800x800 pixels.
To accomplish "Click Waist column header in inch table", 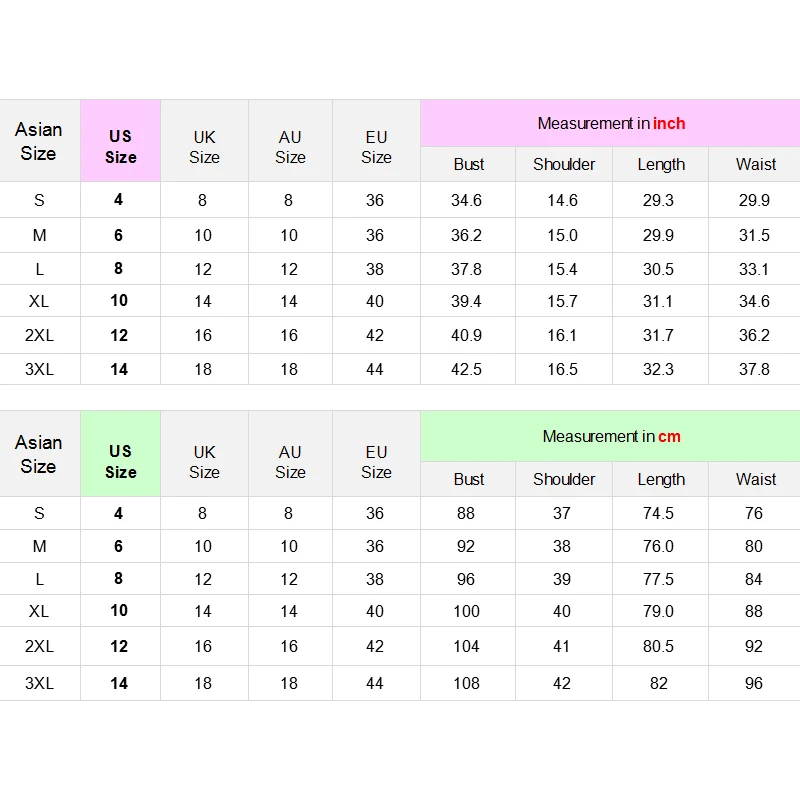I will click(756, 164).
